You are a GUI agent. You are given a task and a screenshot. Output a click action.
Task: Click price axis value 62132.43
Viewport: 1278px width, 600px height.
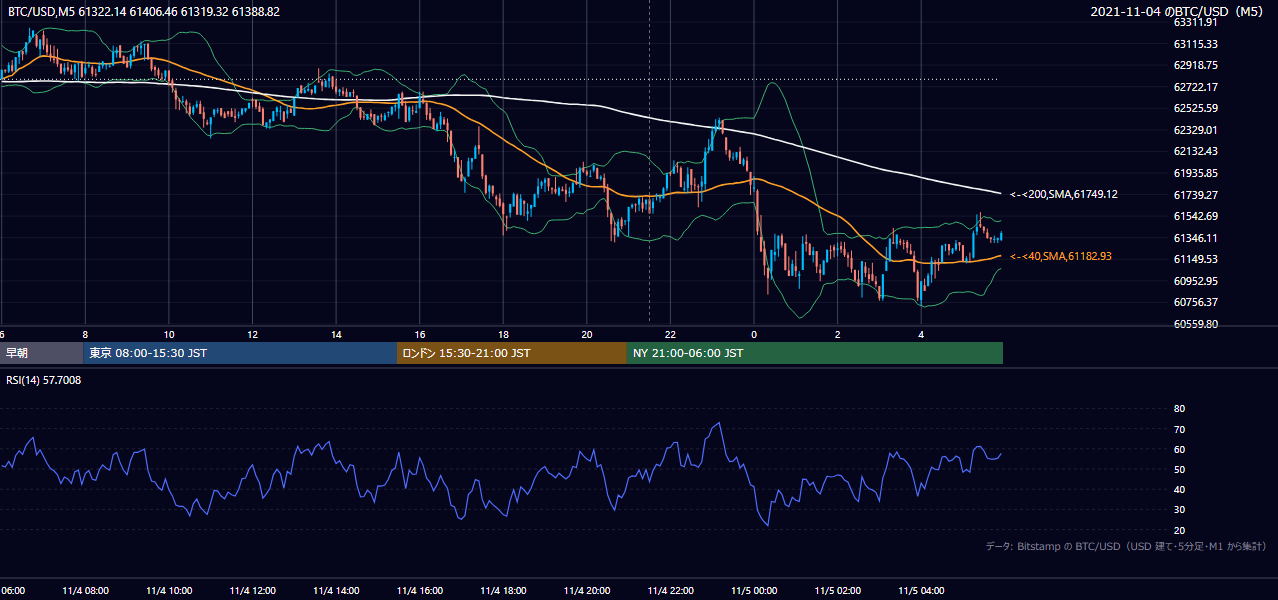pos(1195,151)
